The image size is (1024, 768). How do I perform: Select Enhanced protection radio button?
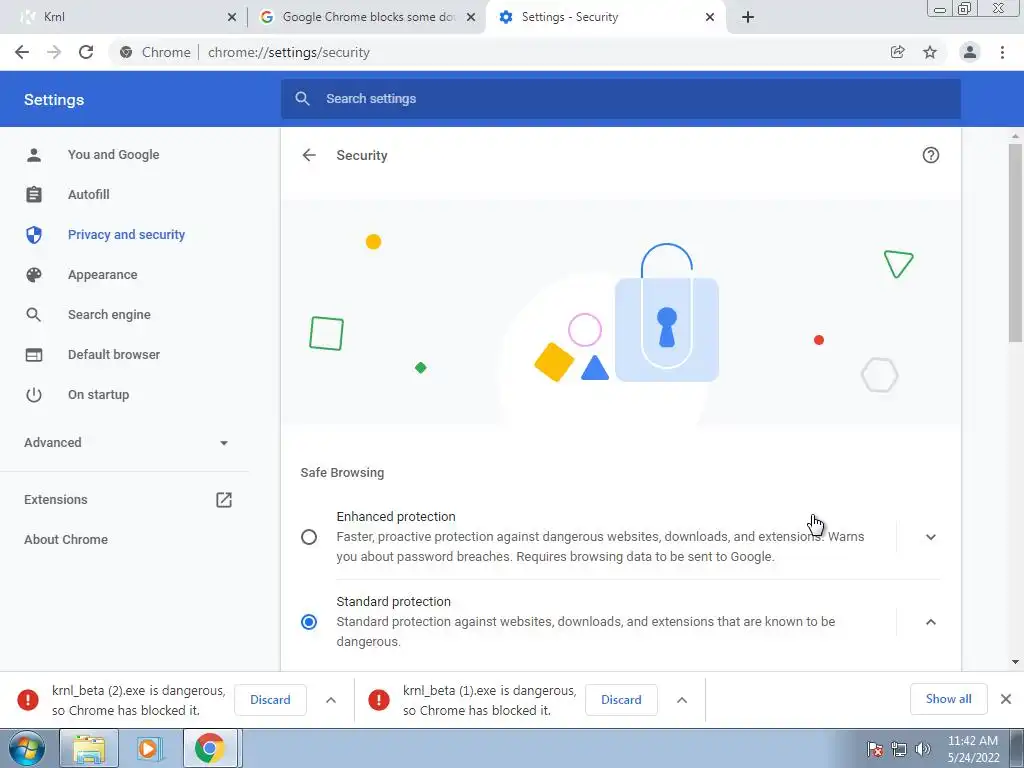point(309,537)
